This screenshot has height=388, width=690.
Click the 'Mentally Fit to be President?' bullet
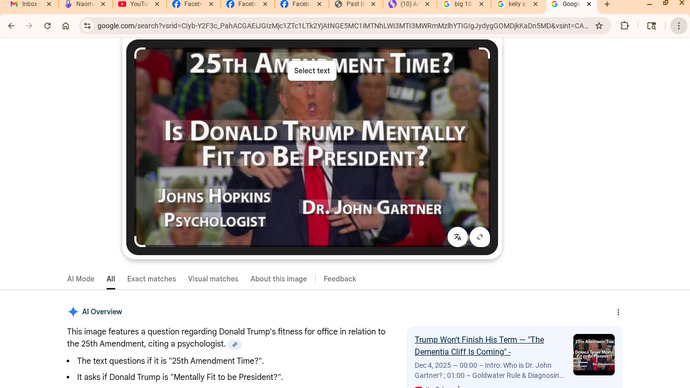[180, 377]
